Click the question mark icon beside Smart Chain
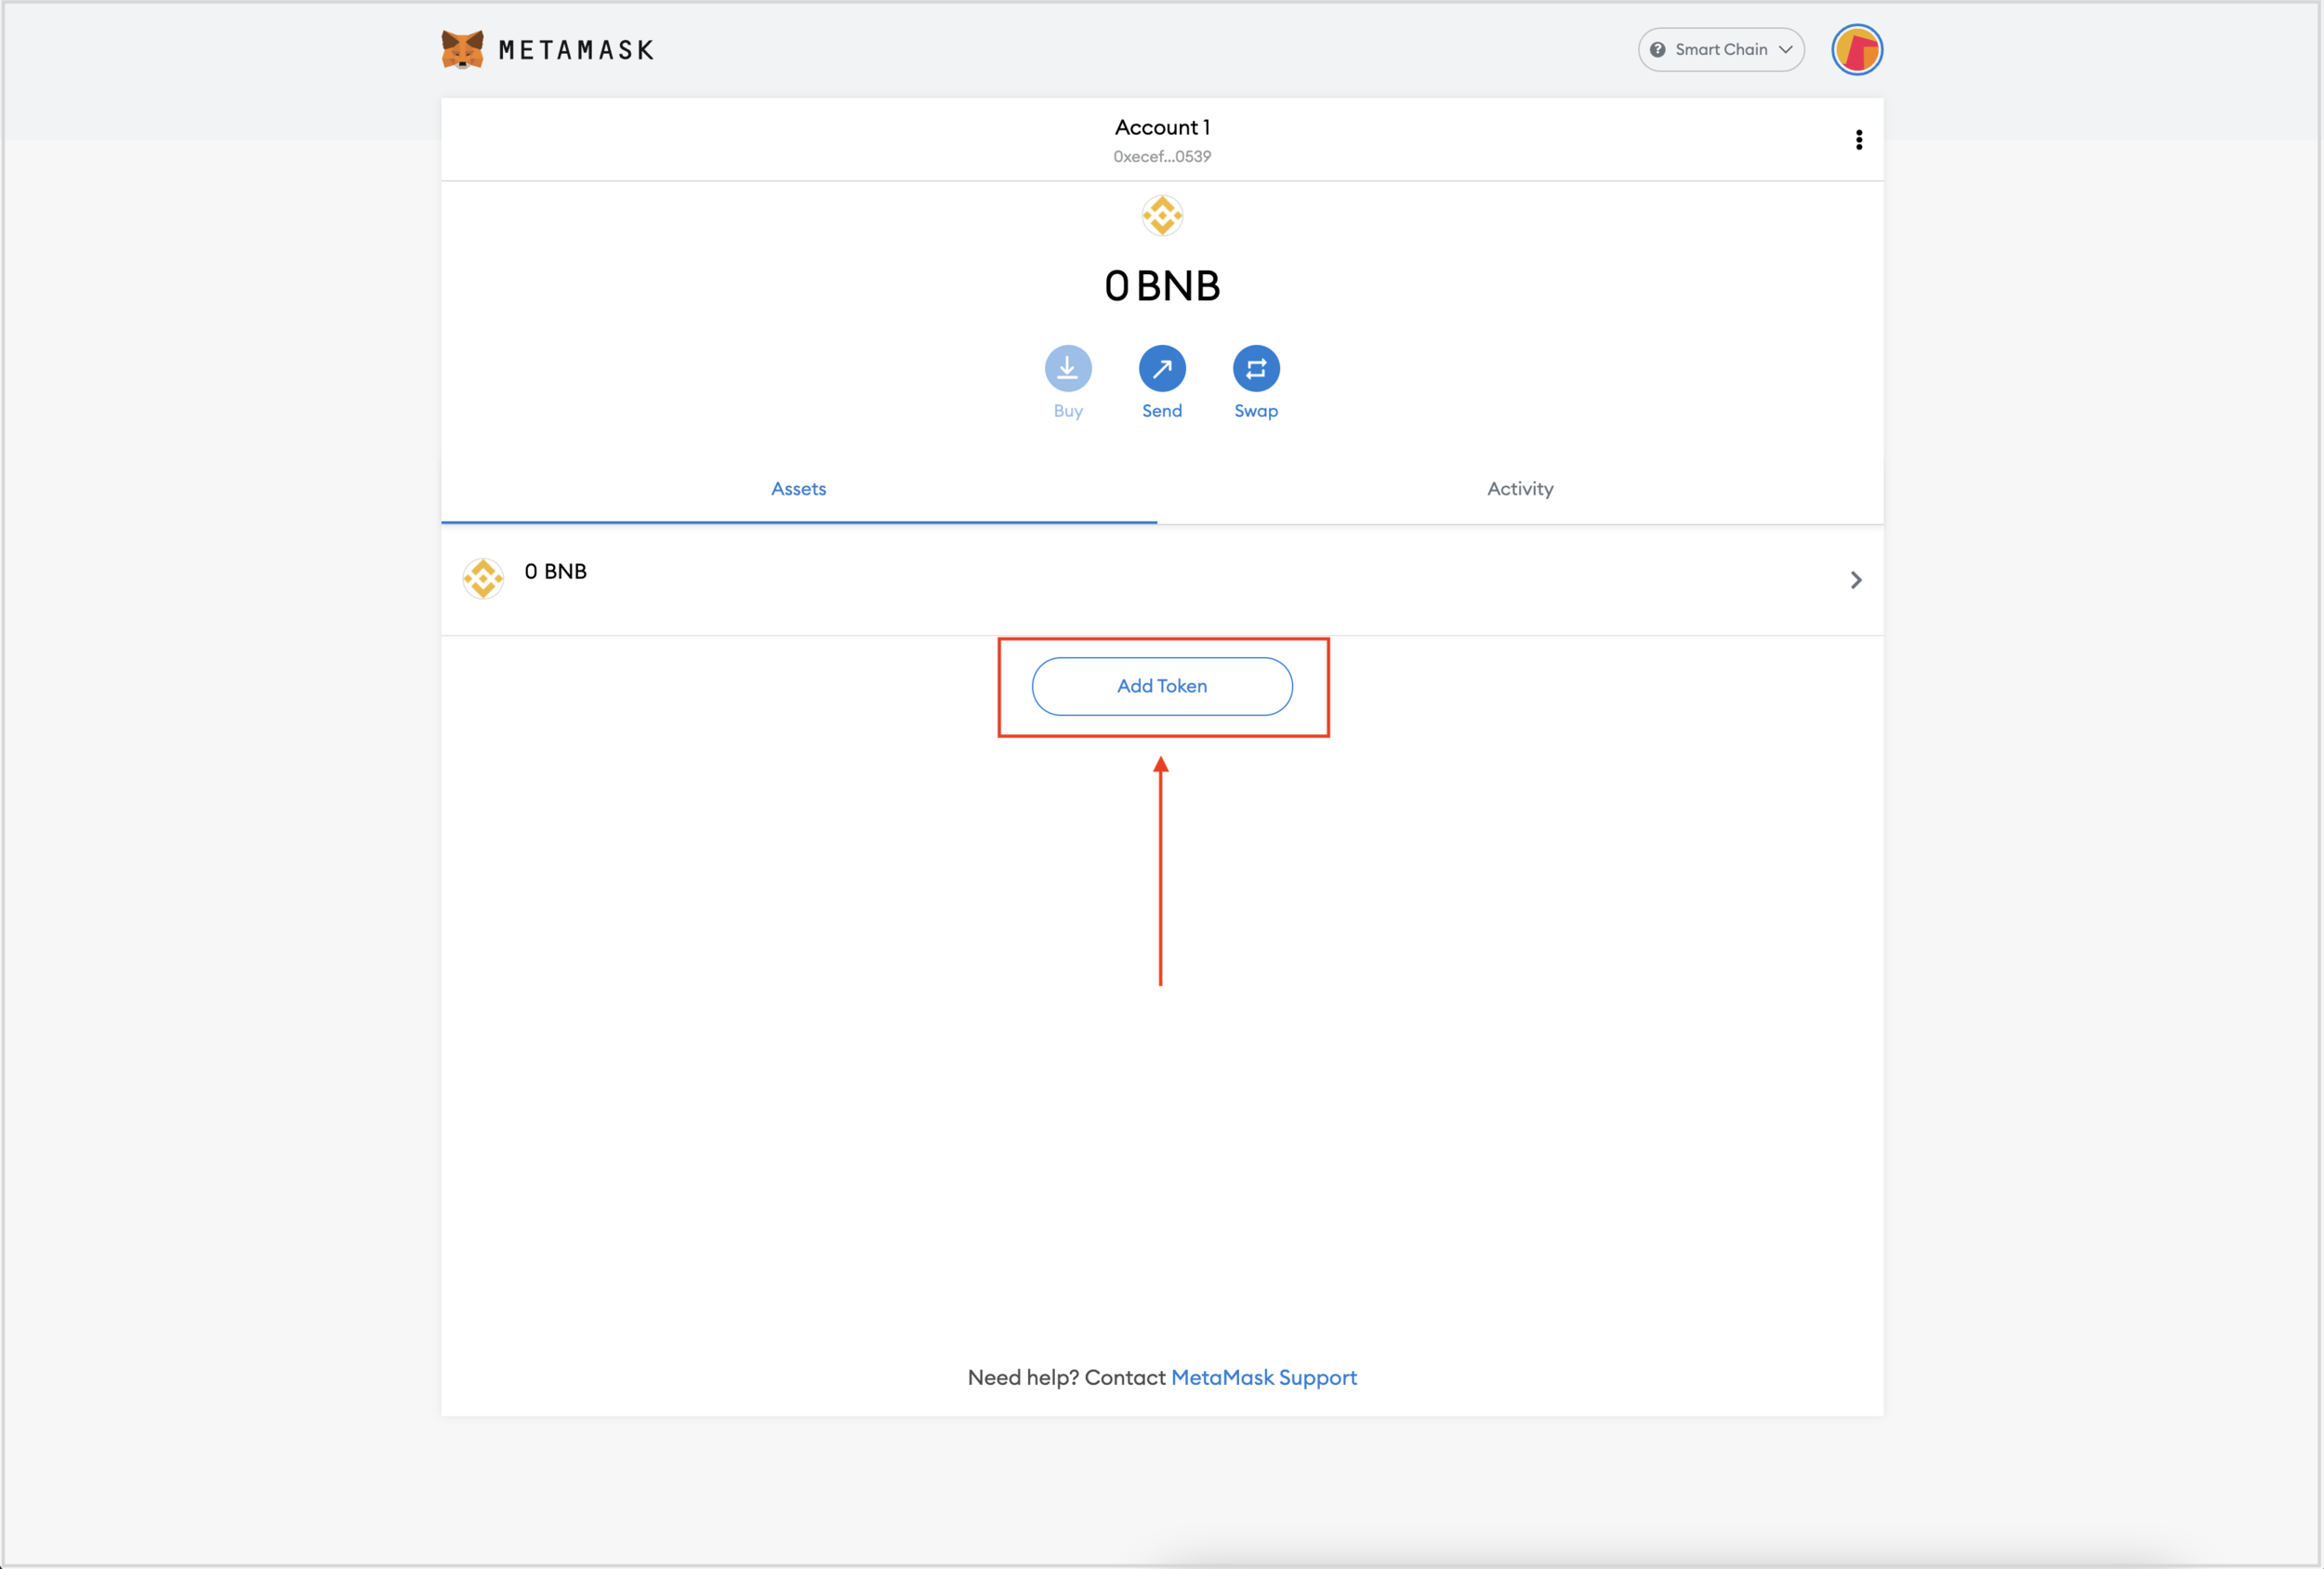The image size is (2324, 1569). [x=1658, y=50]
